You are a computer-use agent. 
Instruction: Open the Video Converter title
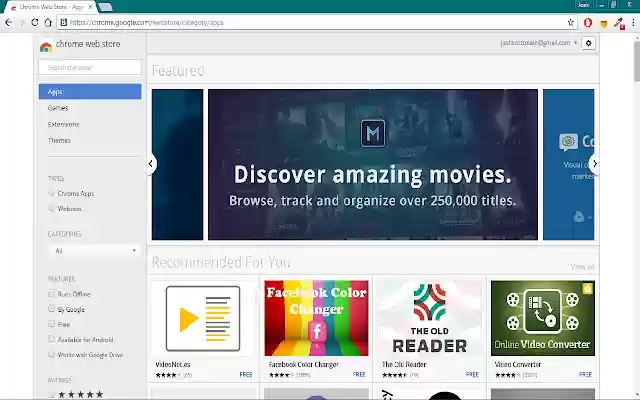click(518, 364)
